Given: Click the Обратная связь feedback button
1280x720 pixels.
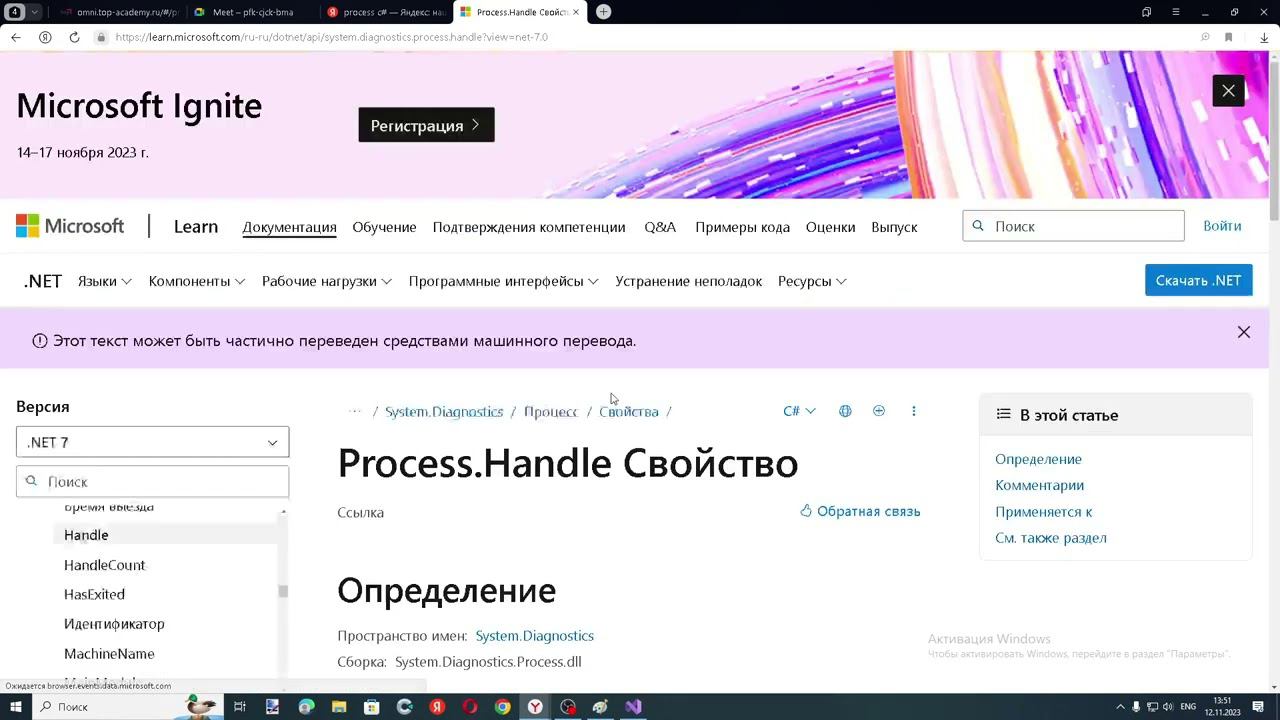Looking at the screenshot, I should pyautogui.click(x=860, y=511).
